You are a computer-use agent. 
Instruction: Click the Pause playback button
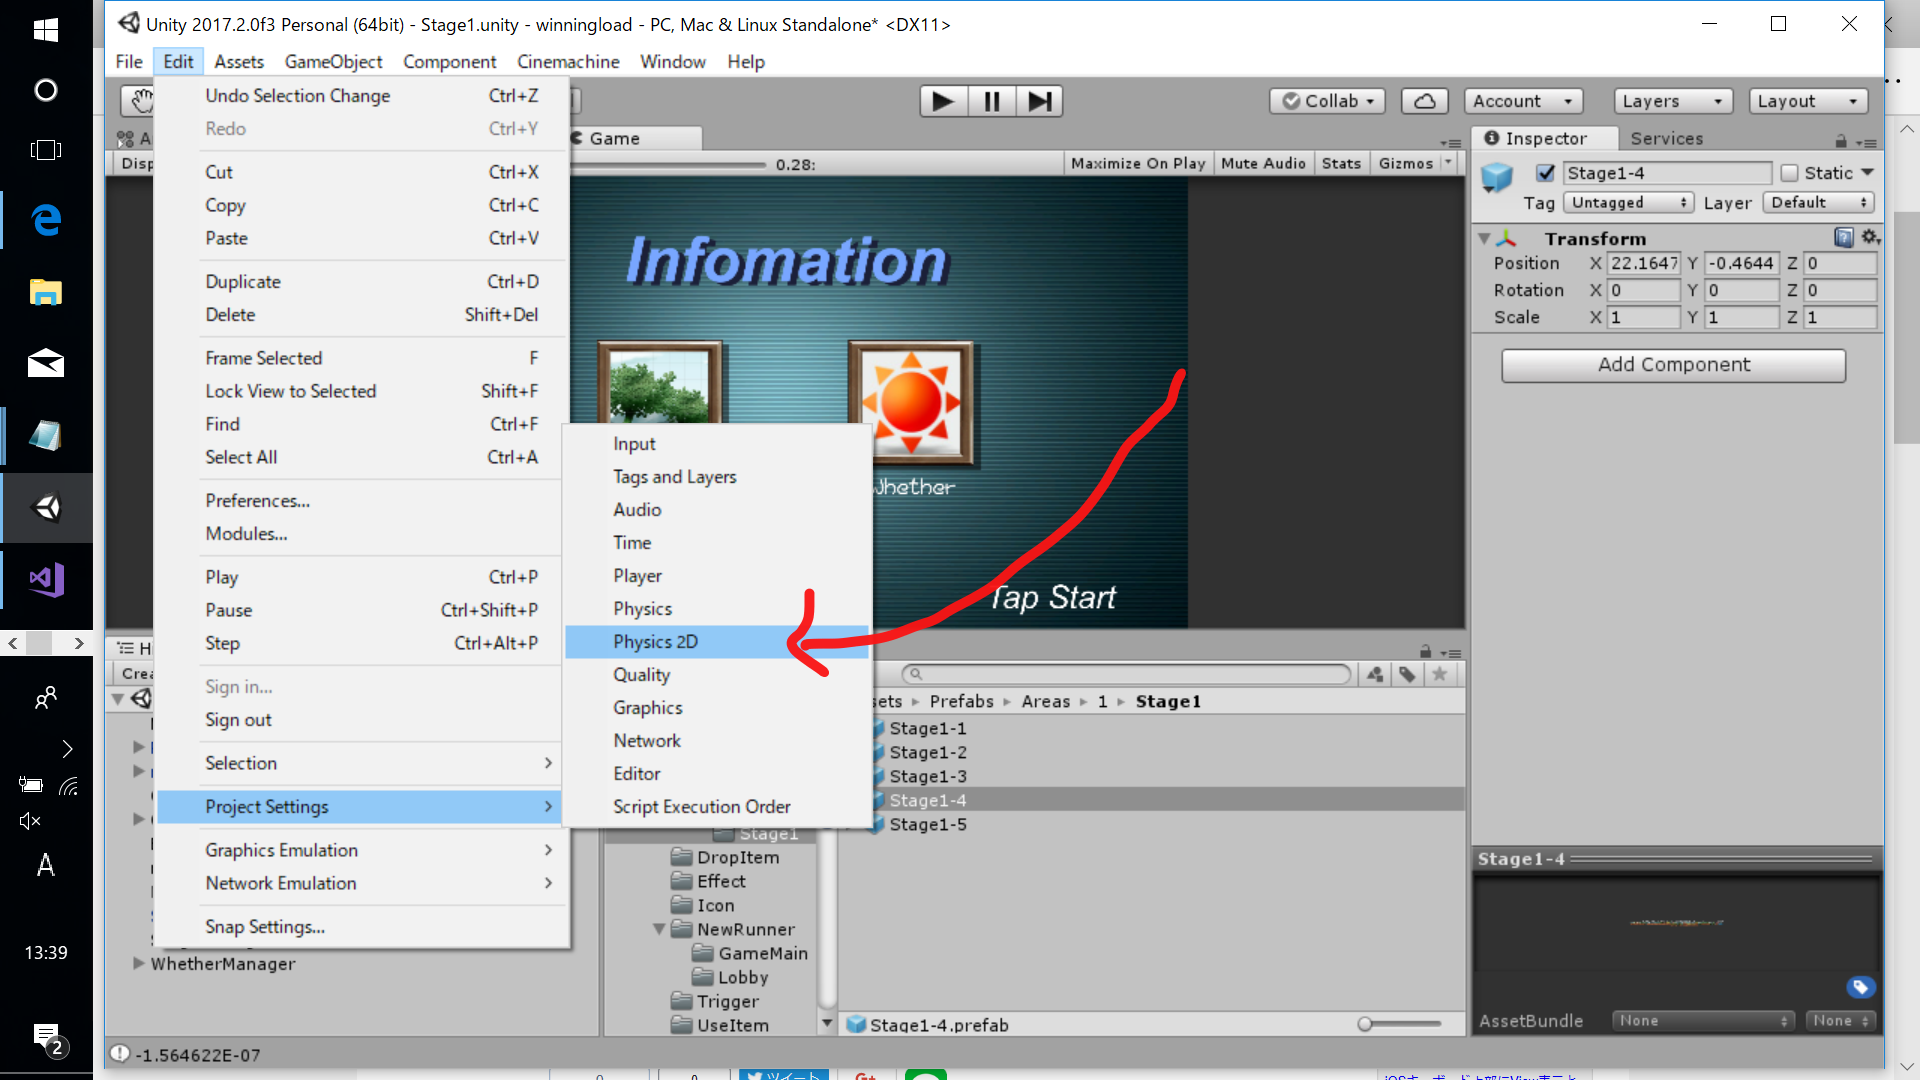[992, 101]
